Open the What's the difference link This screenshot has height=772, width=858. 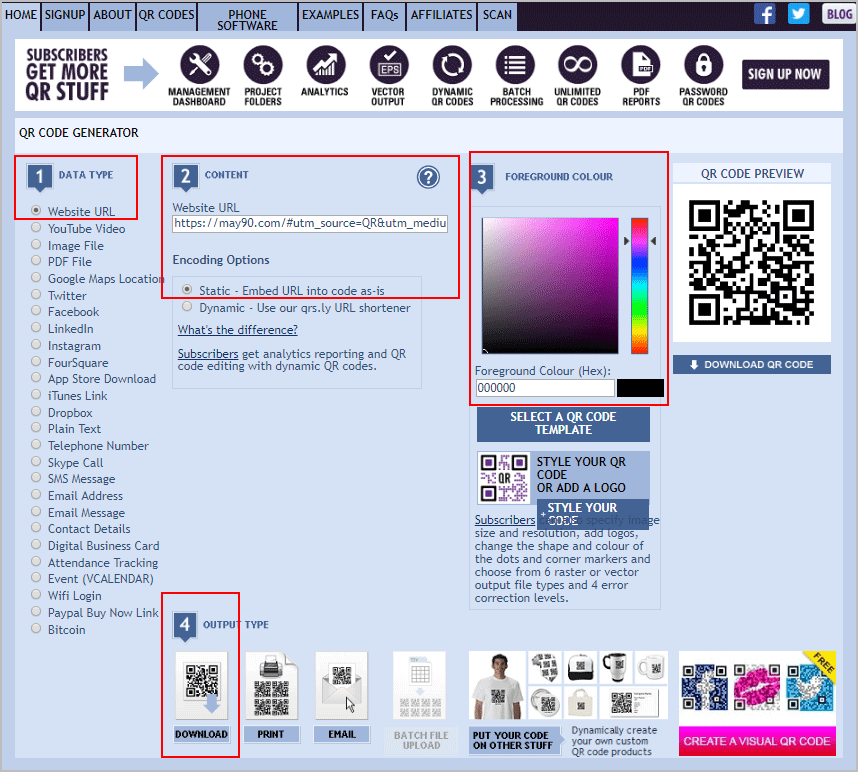click(x=237, y=329)
